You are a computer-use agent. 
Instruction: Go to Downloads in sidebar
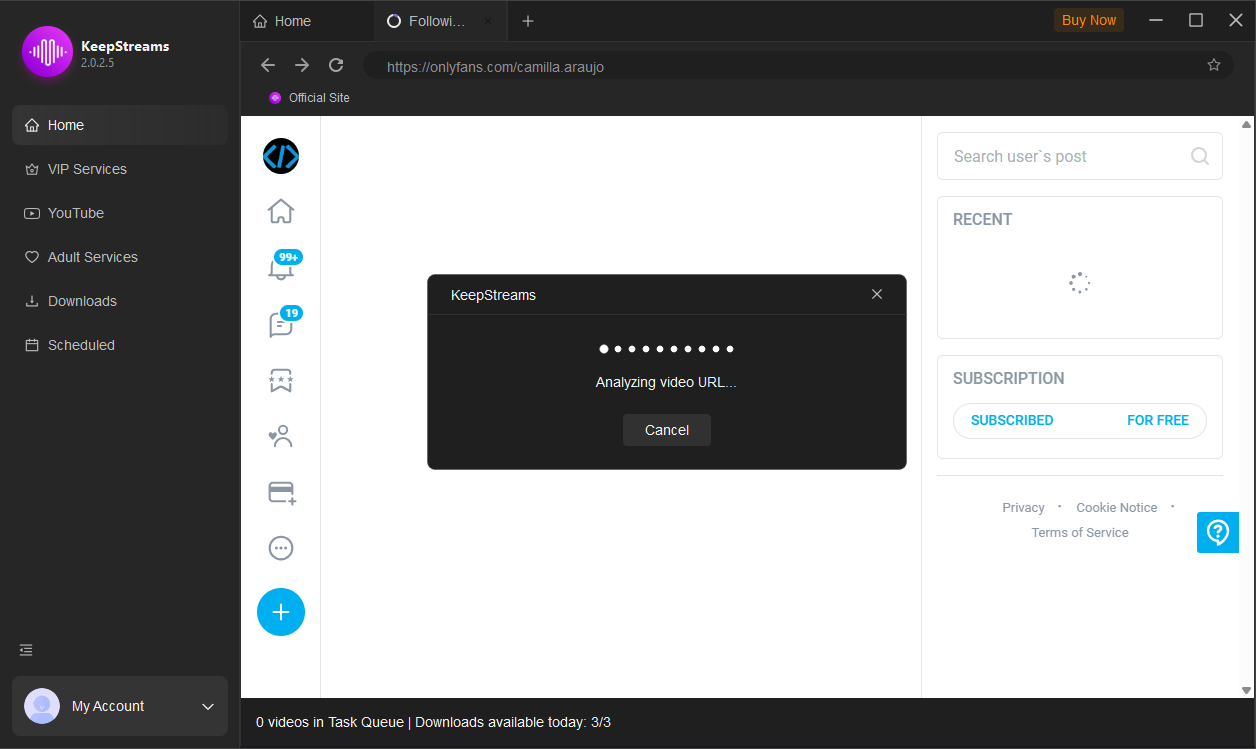(120, 301)
